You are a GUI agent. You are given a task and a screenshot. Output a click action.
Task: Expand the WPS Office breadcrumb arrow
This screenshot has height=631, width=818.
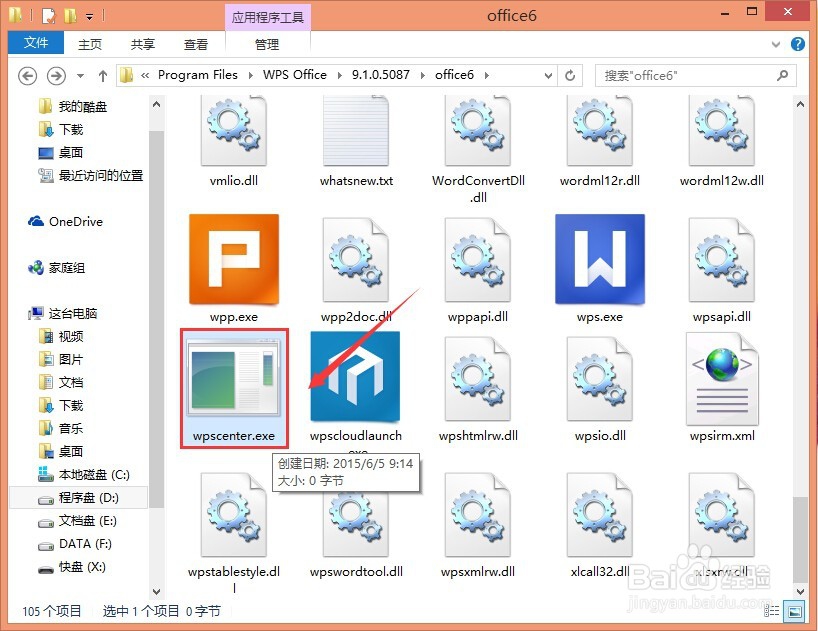tap(340, 76)
